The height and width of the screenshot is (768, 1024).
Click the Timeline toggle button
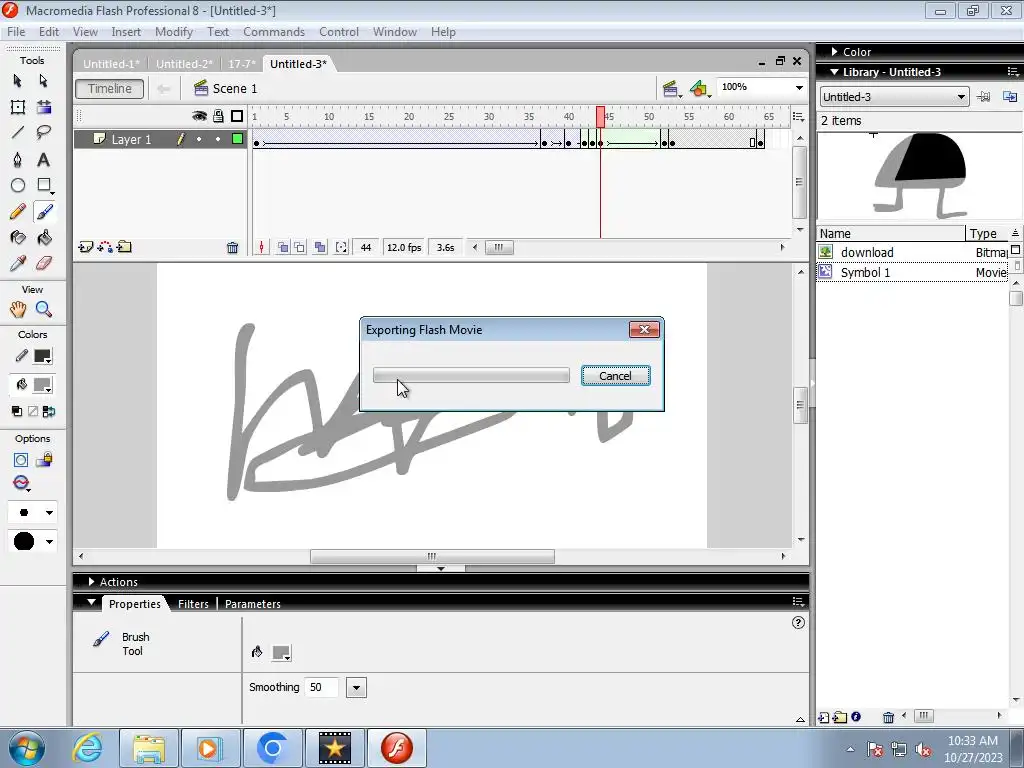(110, 89)
